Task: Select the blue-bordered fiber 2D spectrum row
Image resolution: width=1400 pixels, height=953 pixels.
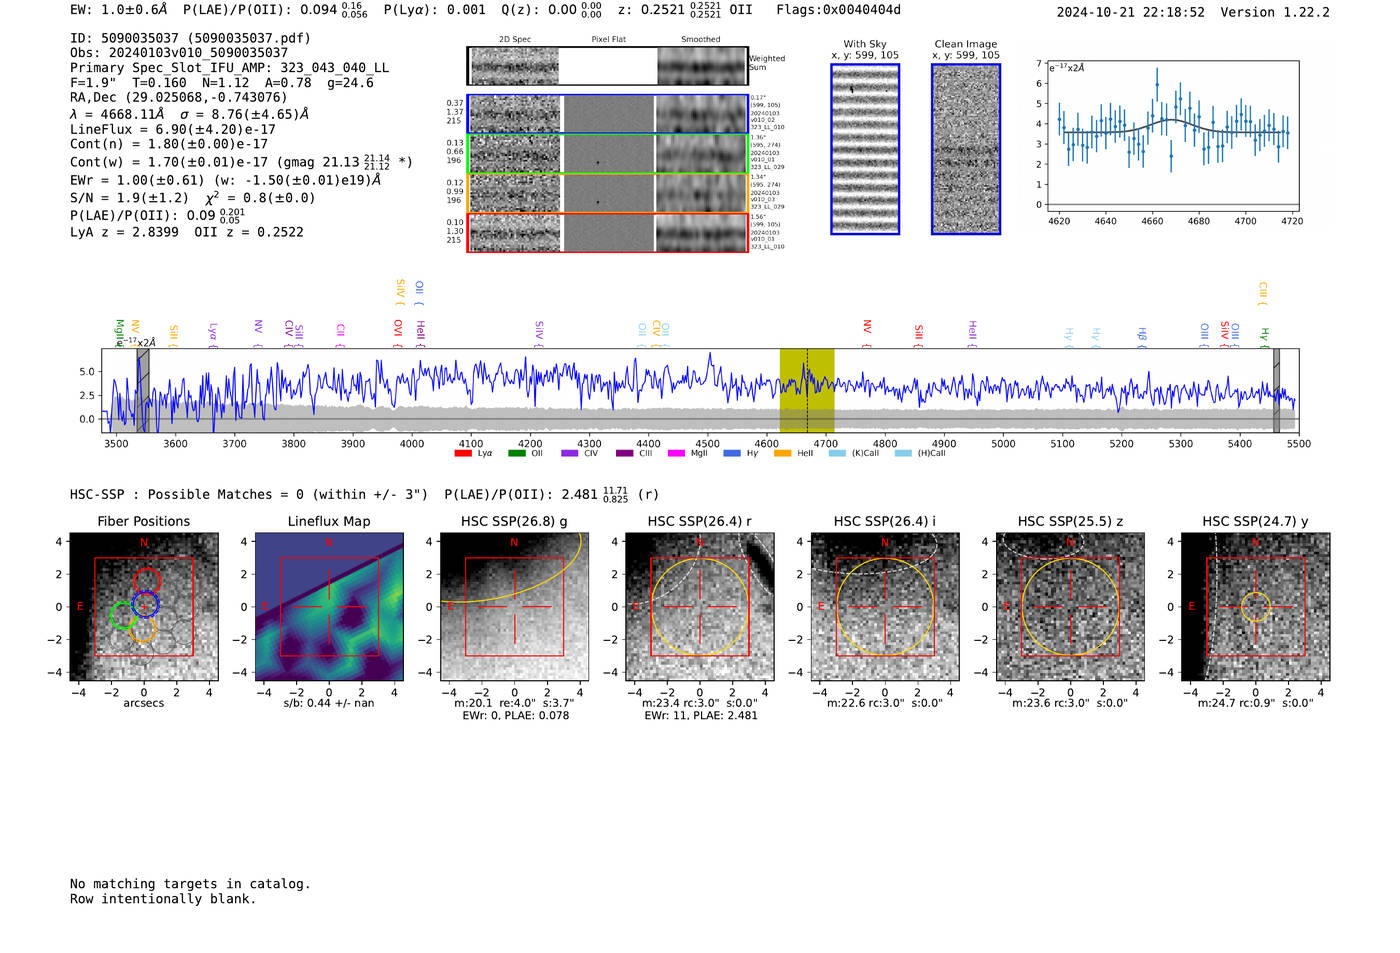Action: pyautogui.click(x=607, y=114)
